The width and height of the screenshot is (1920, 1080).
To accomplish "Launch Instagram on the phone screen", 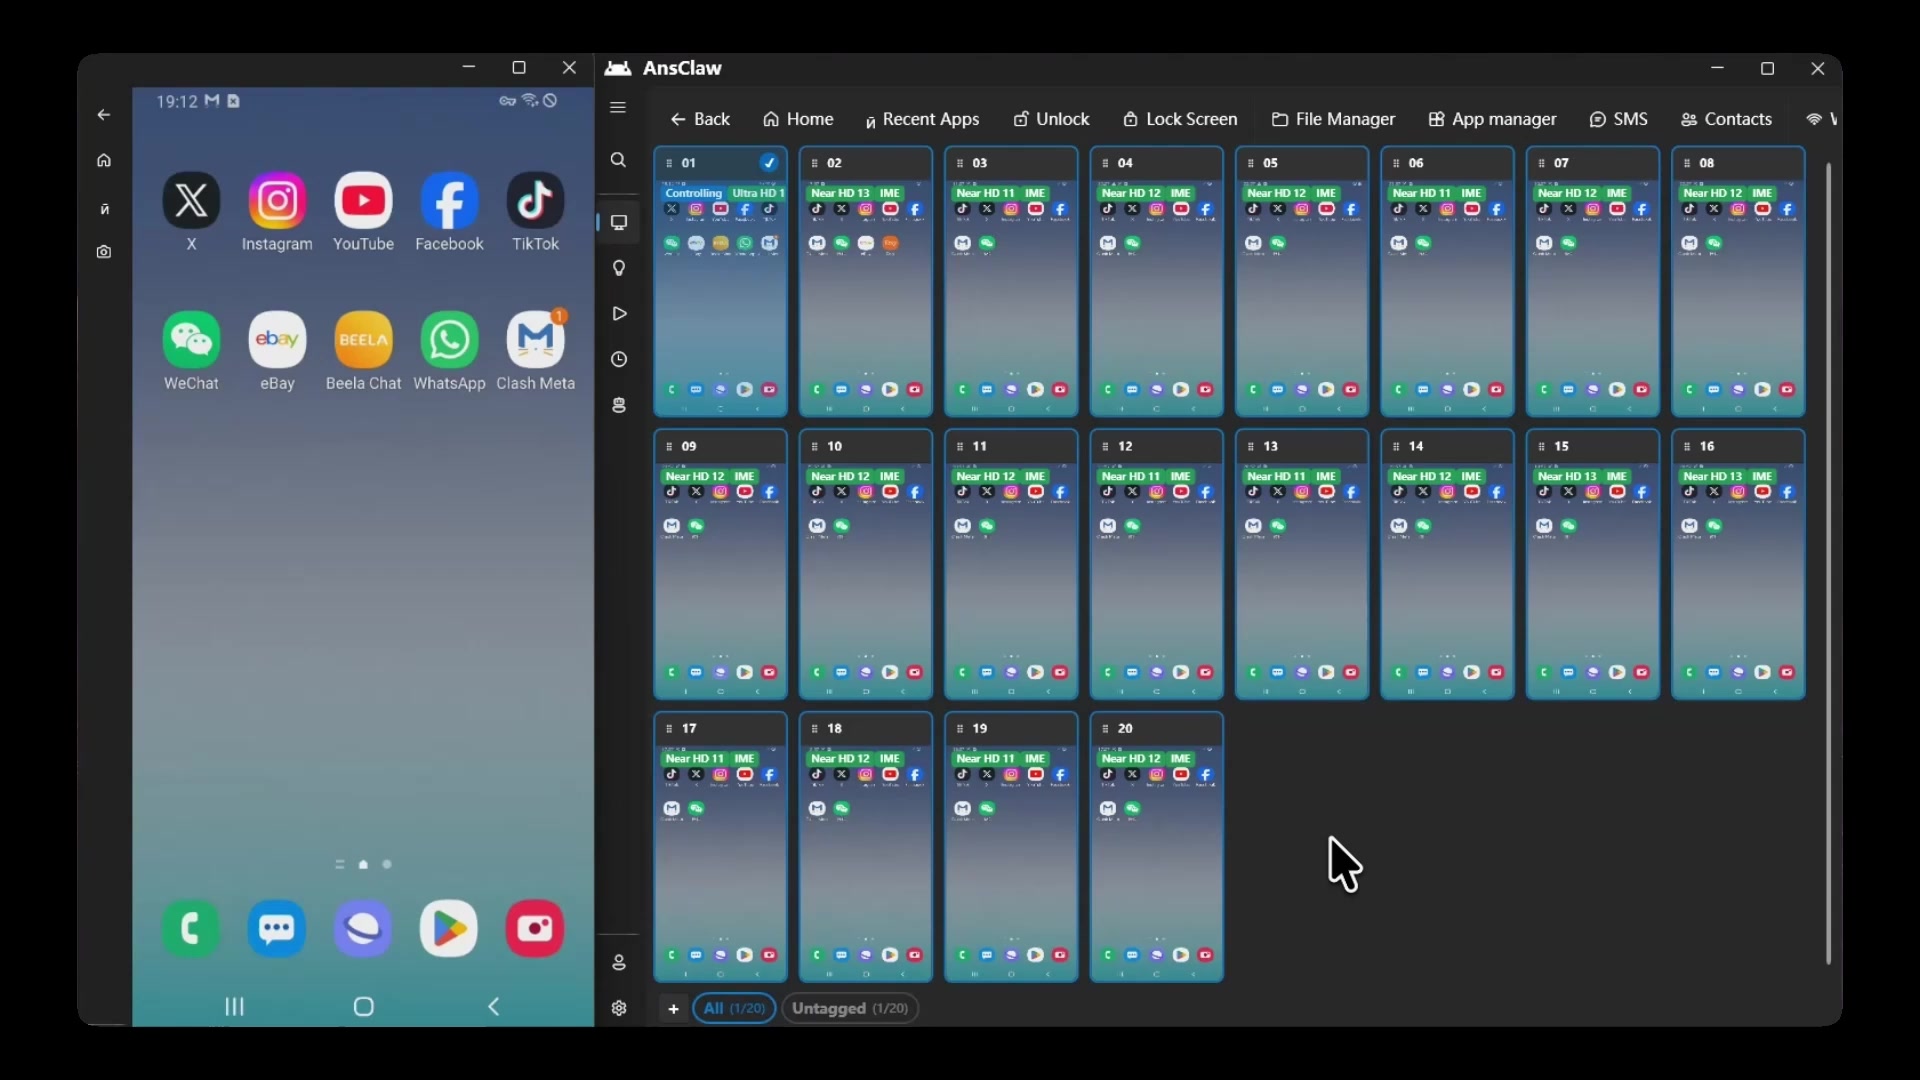I will (x=277, y=201).
